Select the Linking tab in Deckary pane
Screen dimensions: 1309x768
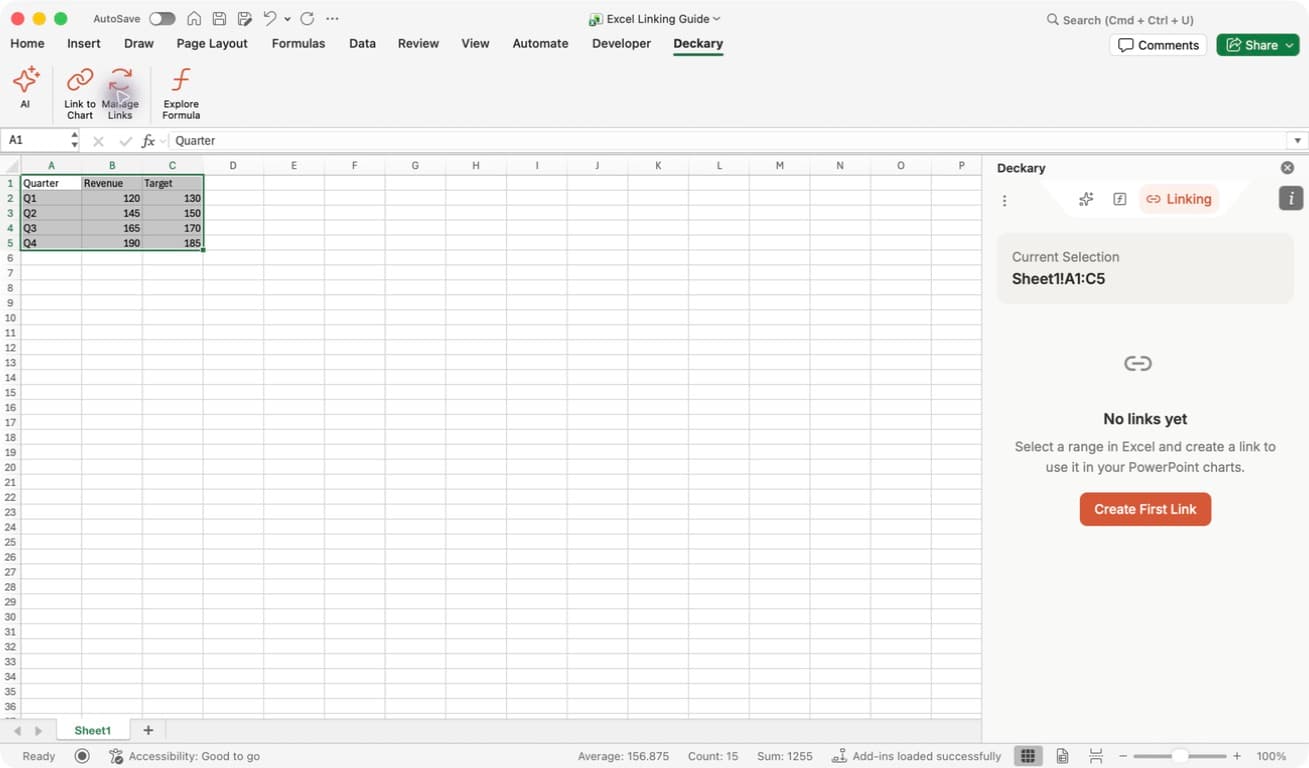[1179, 199]
